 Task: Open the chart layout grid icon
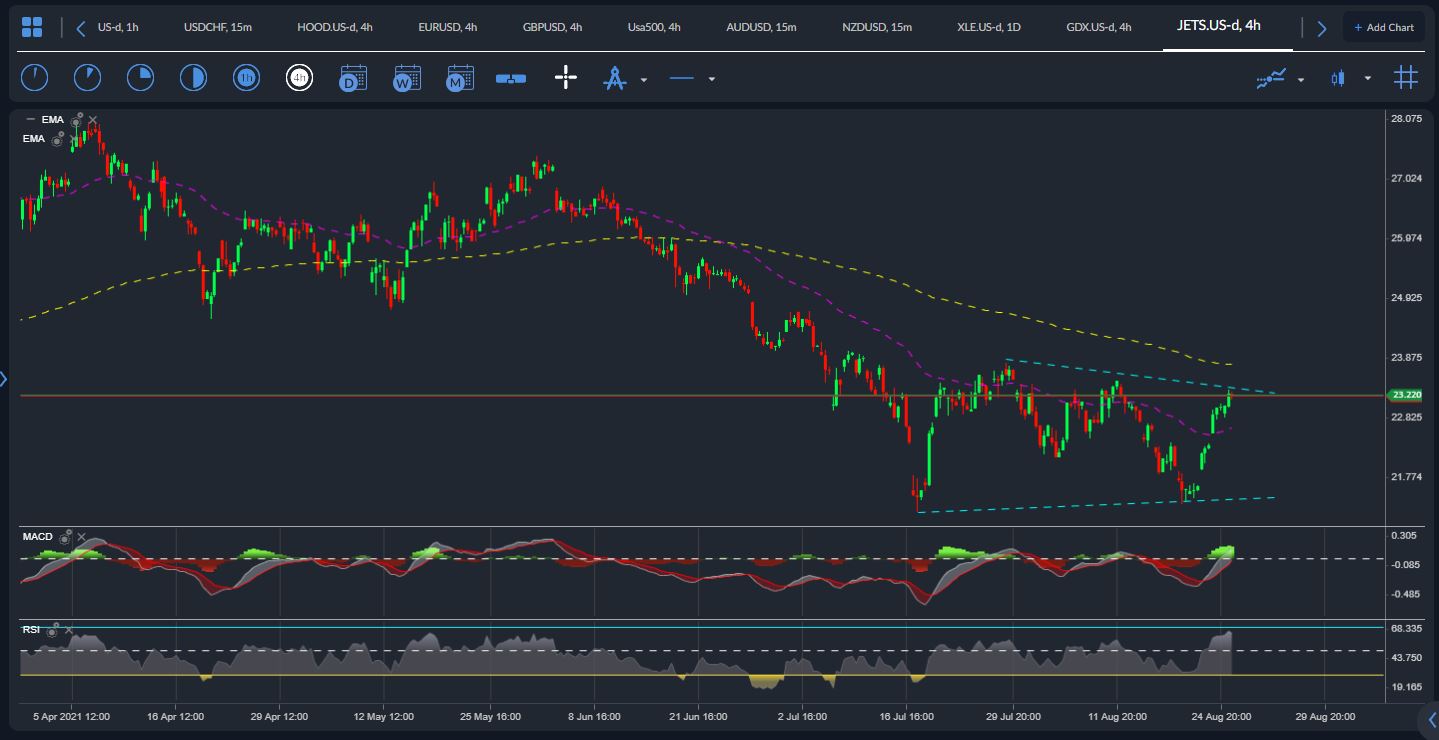pyautogui.click(x=32, y=27)
